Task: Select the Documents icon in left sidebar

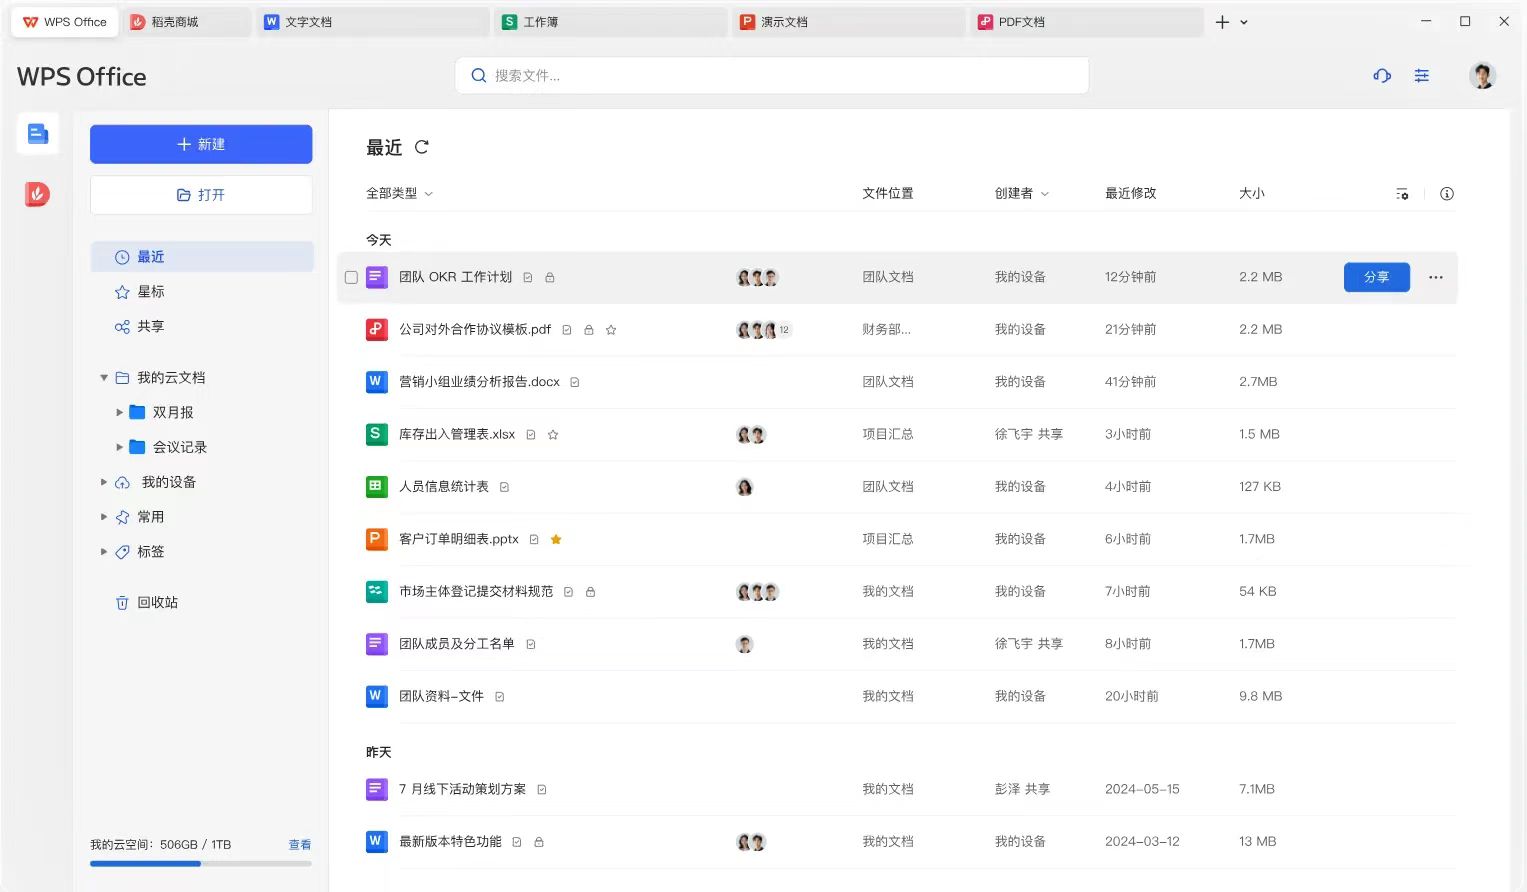Action: click(37, 133)
